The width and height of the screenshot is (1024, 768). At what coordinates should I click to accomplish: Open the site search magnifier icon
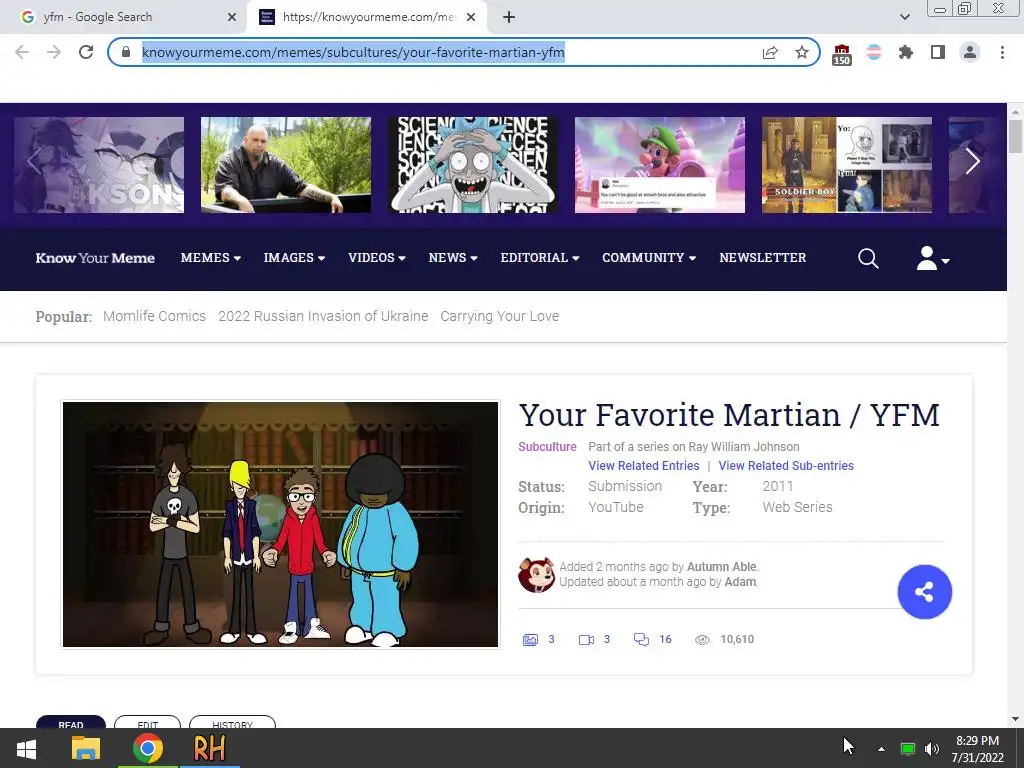click(868, 259)
